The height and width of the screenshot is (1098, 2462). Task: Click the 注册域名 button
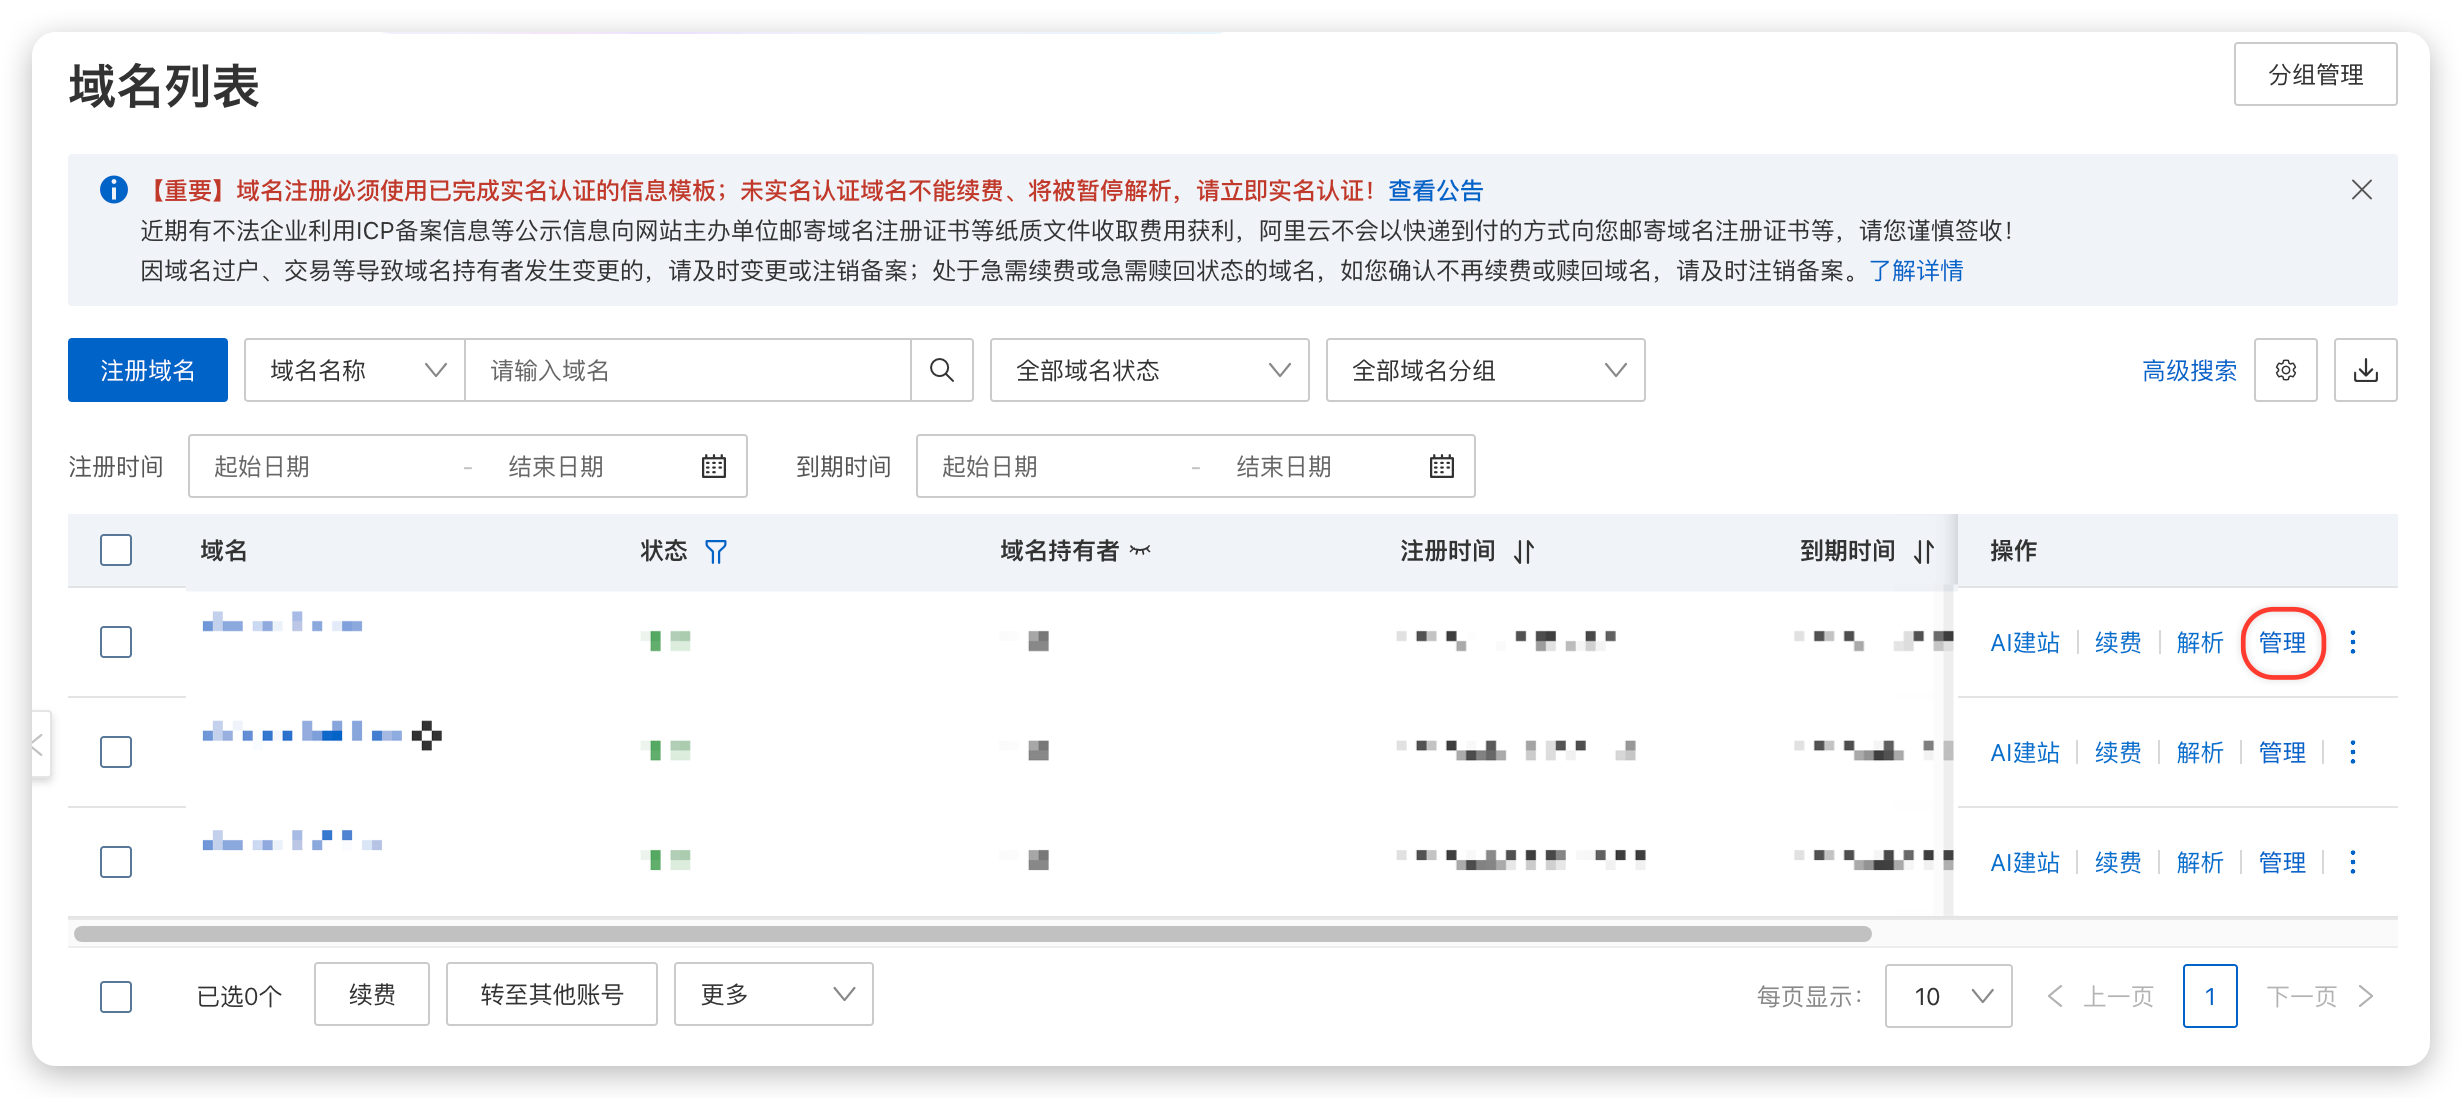click(x=147, y=370)
